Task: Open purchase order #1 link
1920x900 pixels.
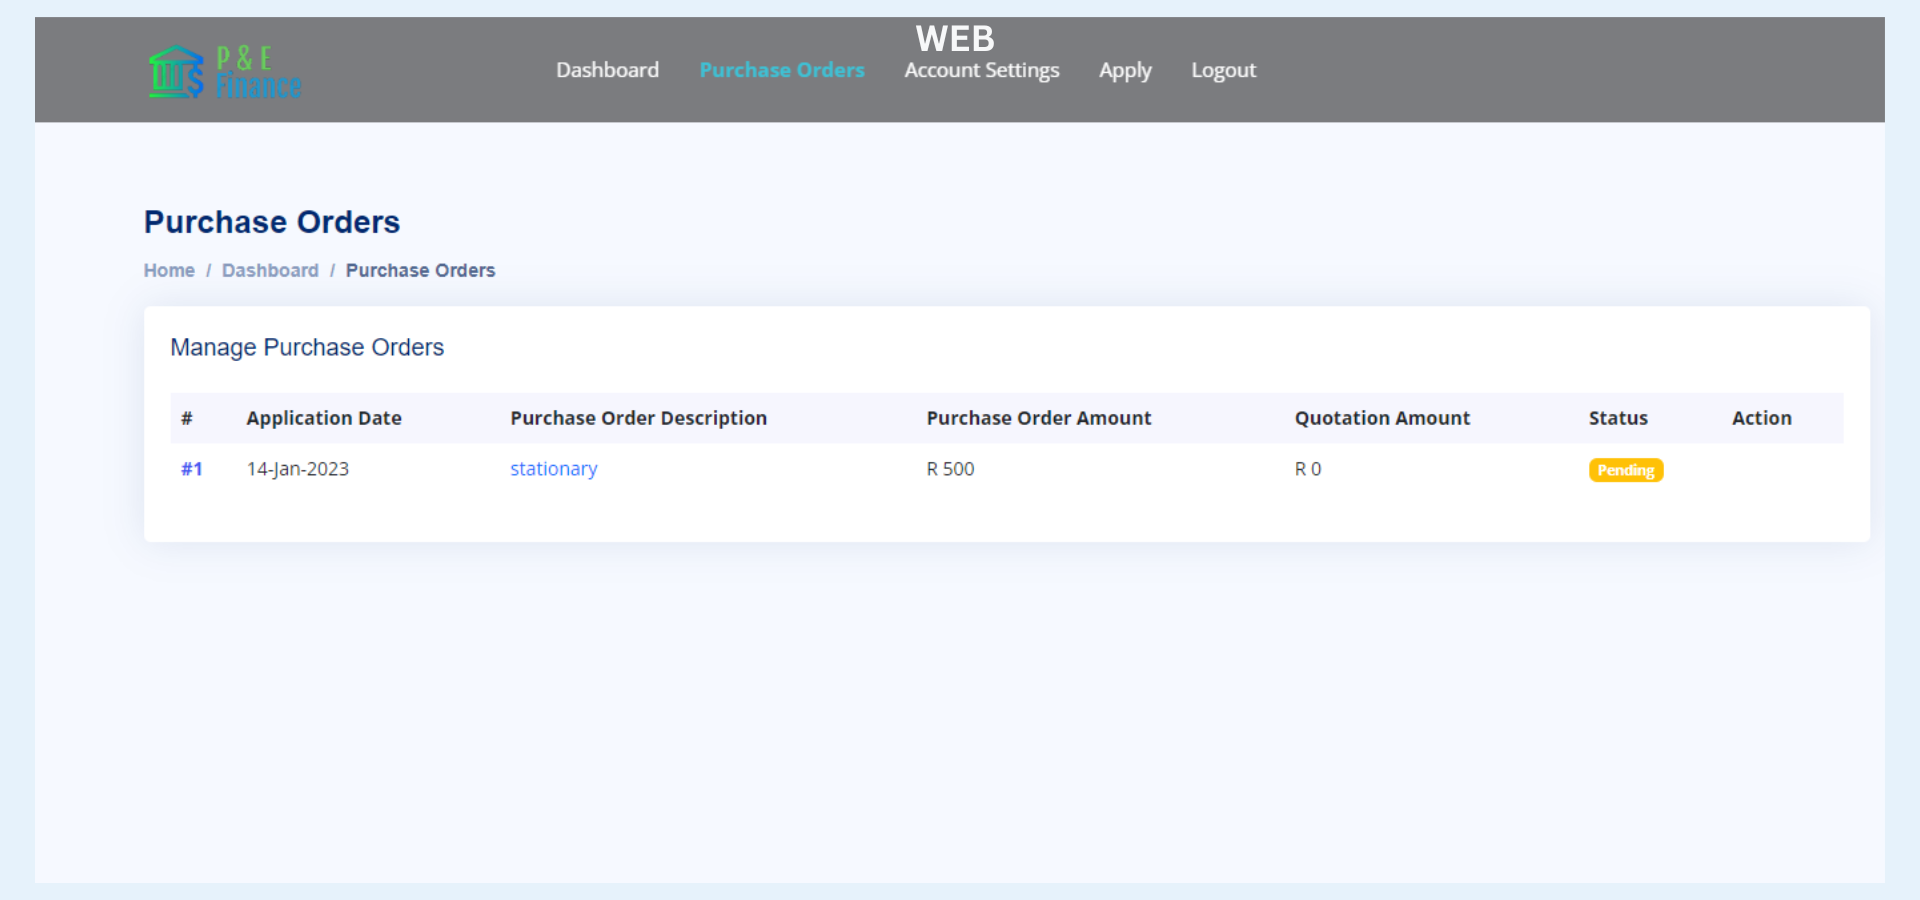Action: [x=191, y=469]
